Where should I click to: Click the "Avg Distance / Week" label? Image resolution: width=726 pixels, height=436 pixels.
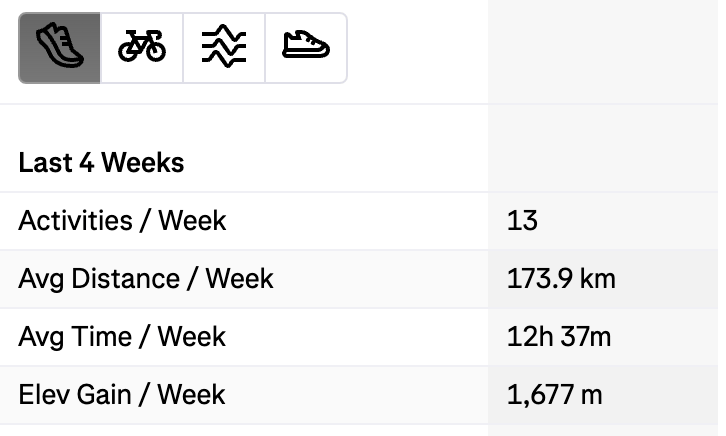point(145,278)
